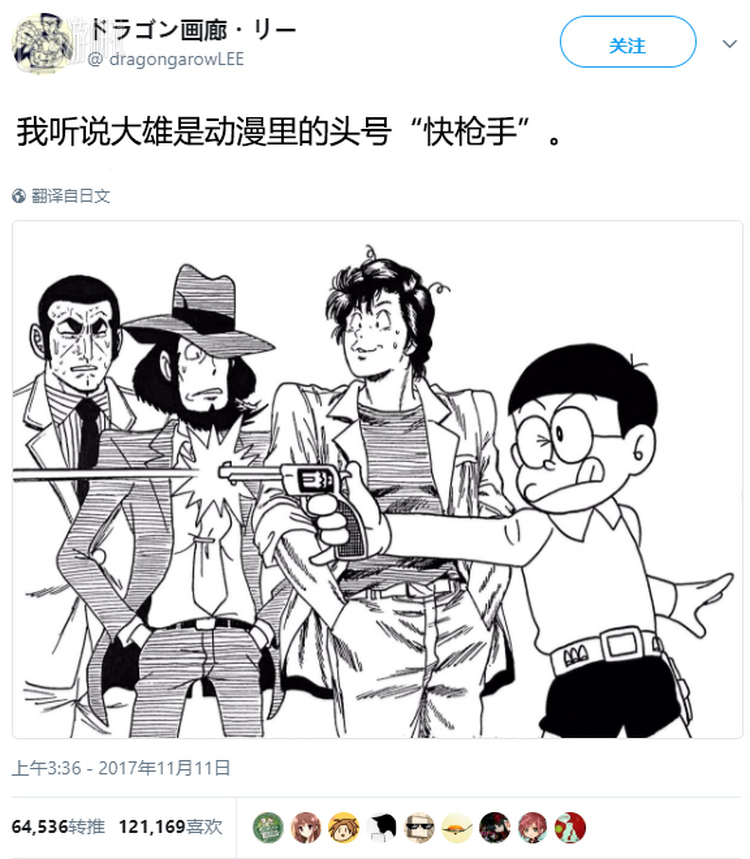Image resolution: width=750 pixels, height=859 pixels.
Task: Open the red and mint liker avatar
Action: [x=570, y=827]
